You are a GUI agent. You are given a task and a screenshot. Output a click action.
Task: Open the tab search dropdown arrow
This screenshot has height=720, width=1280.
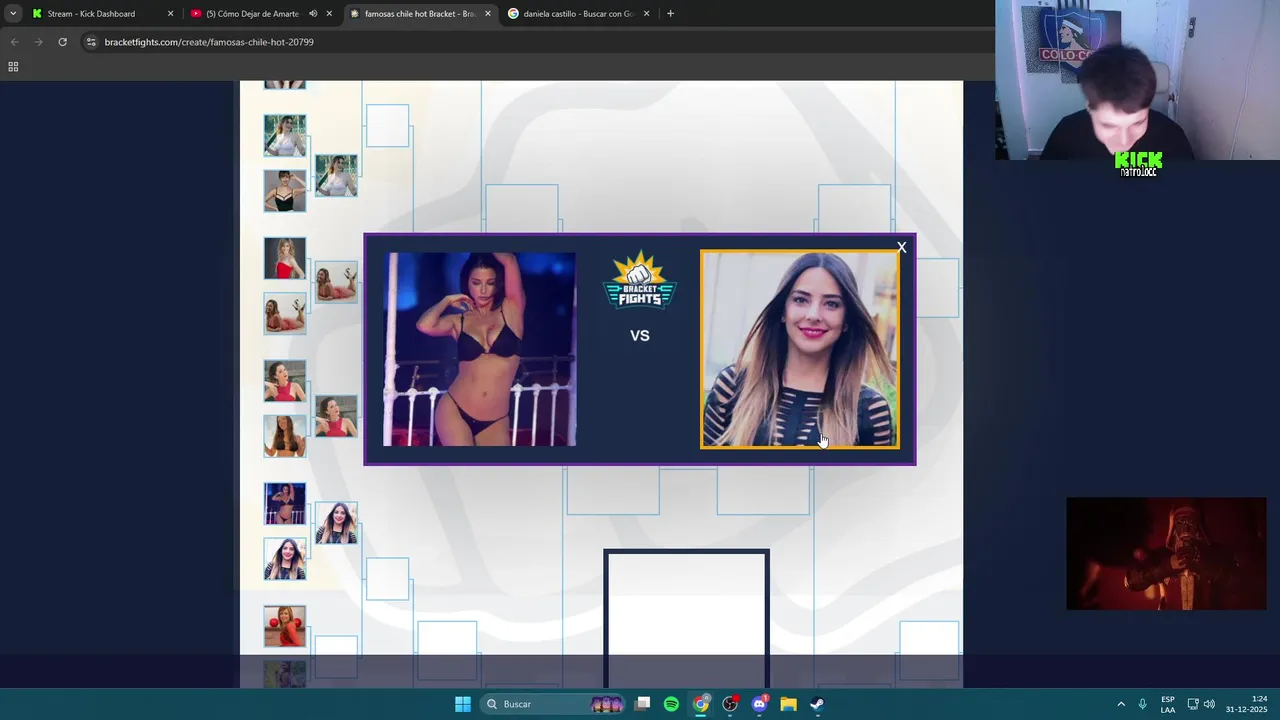(12, 14)
